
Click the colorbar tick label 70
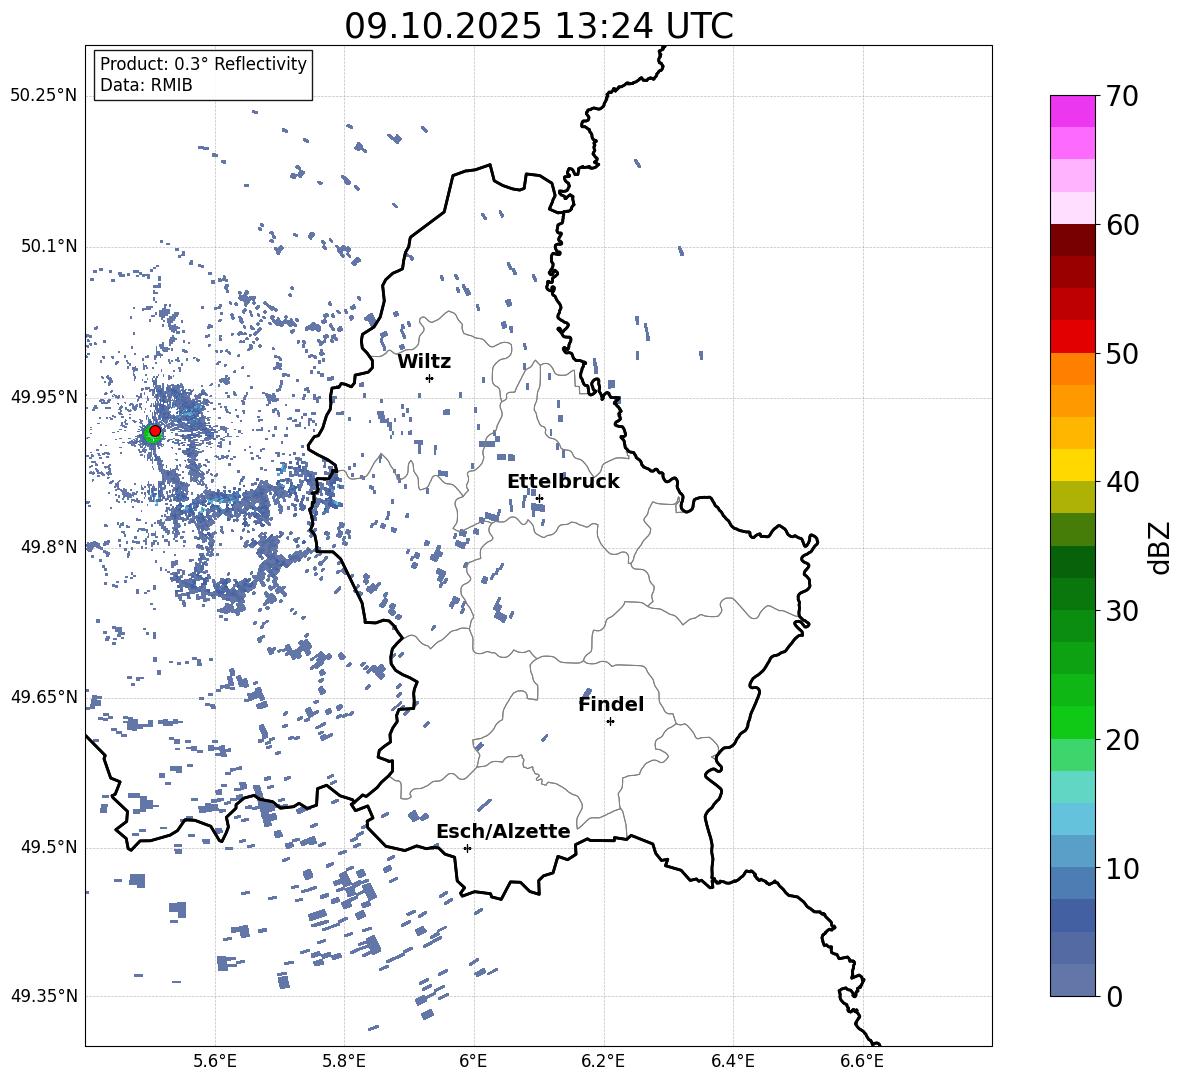click(1122, 96)
